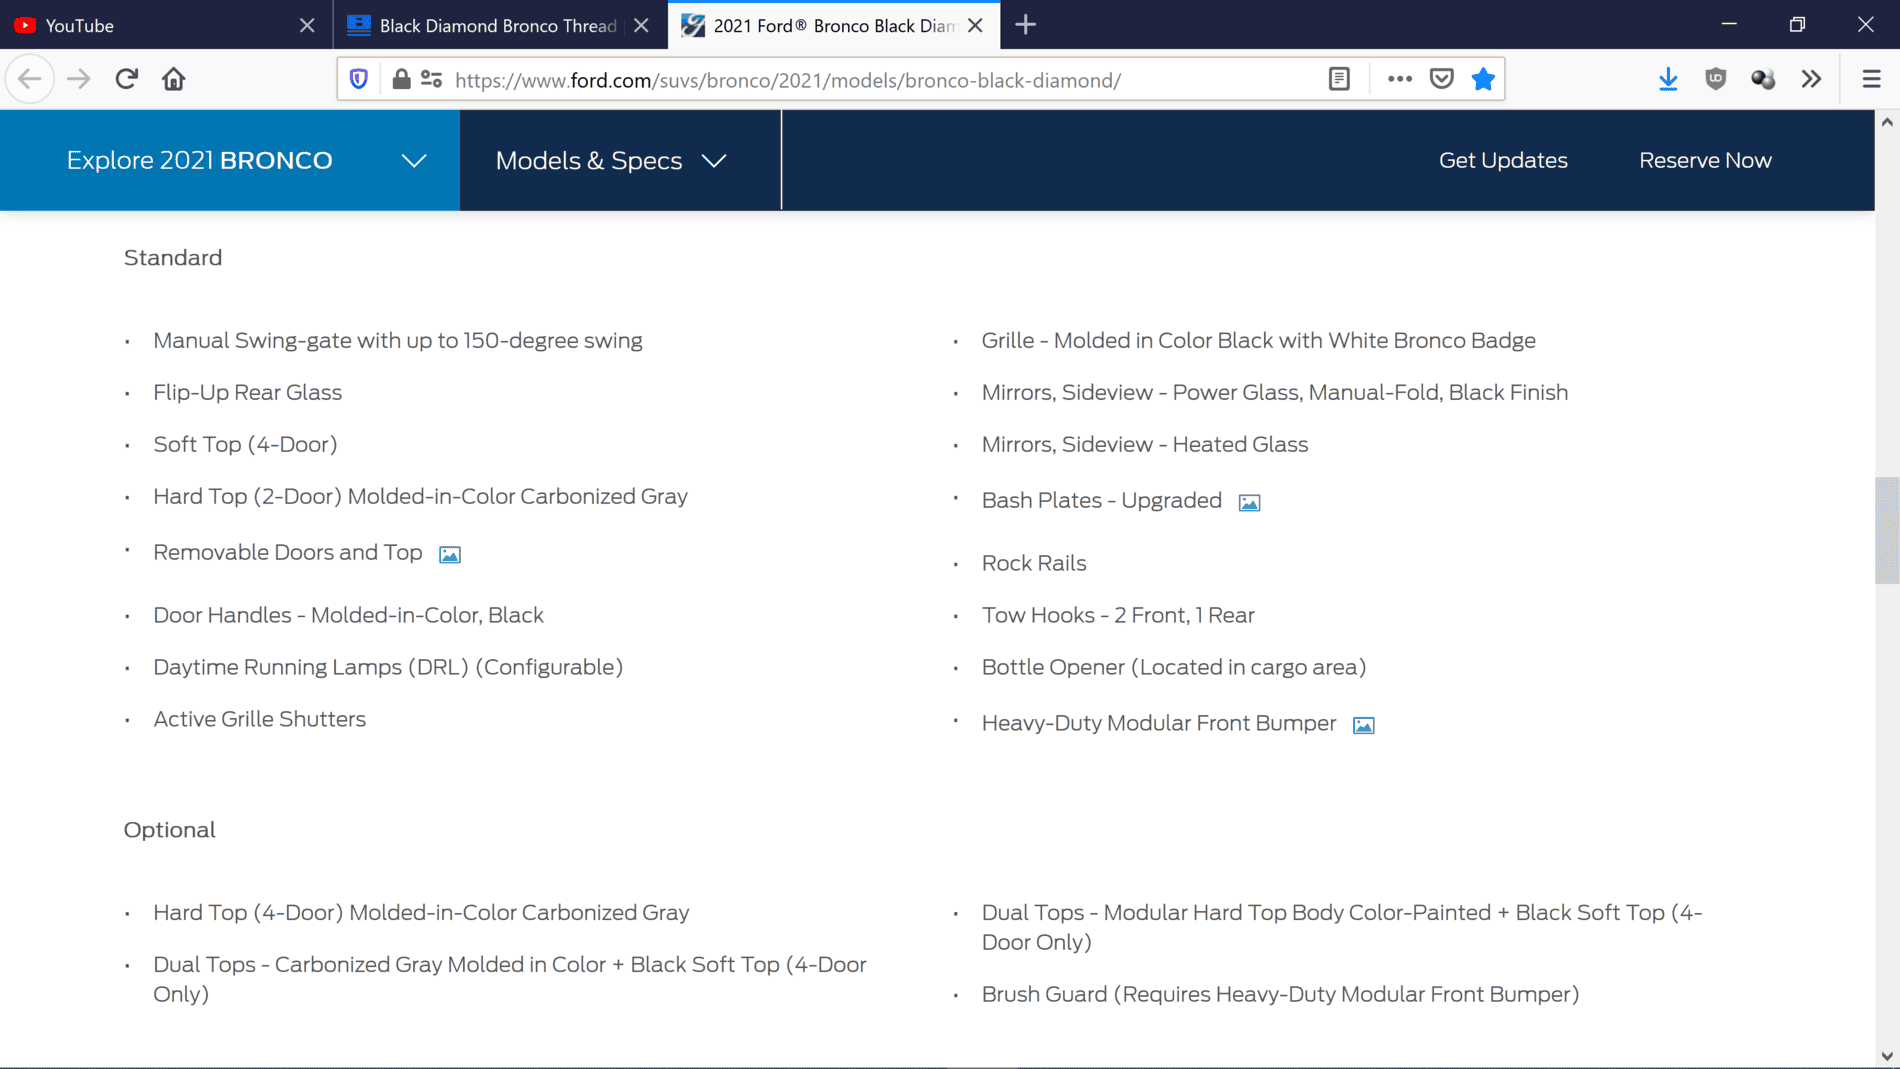
Task: Click the page vertical scrollbar thumb
Action: click(x=1886, y=530)
